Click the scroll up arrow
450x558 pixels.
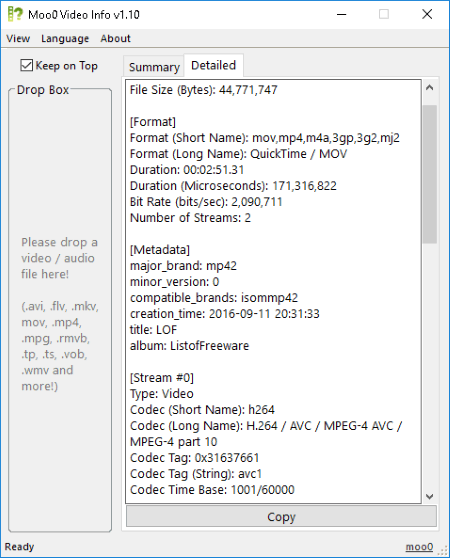(x=429, y=88)
